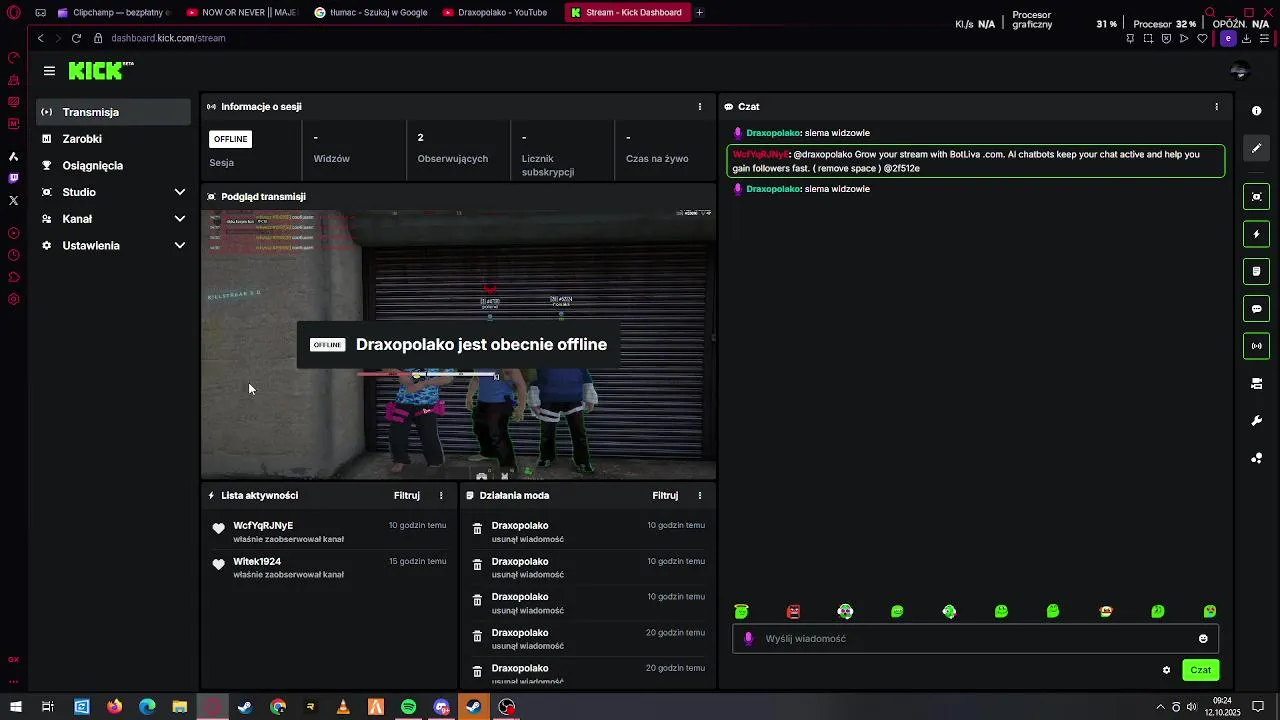Open the Filtruj filter in Lista aktywności

(x=406, y=496)
